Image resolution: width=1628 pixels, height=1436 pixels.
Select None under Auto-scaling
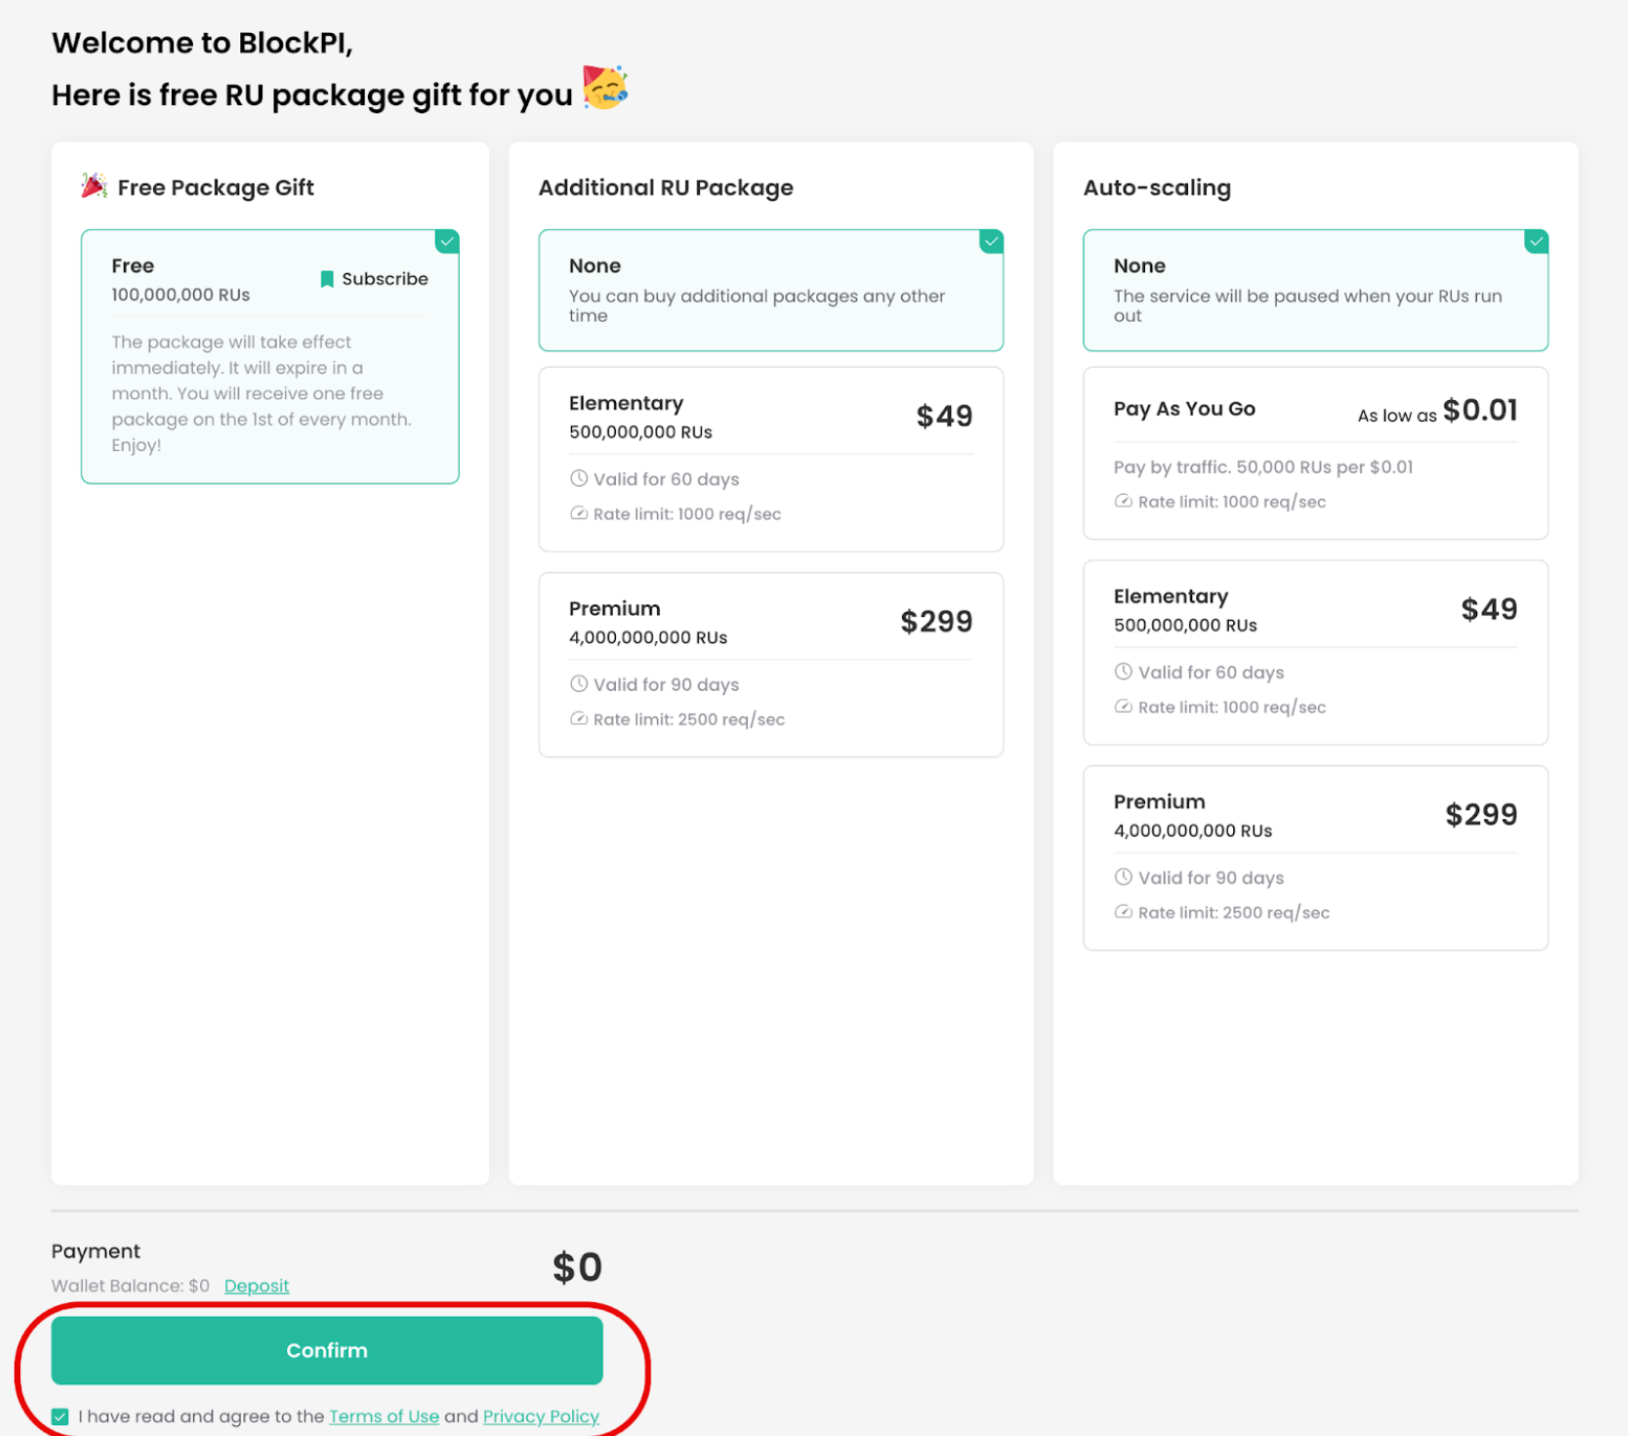pyautogui.click(x=1315, y=290)
